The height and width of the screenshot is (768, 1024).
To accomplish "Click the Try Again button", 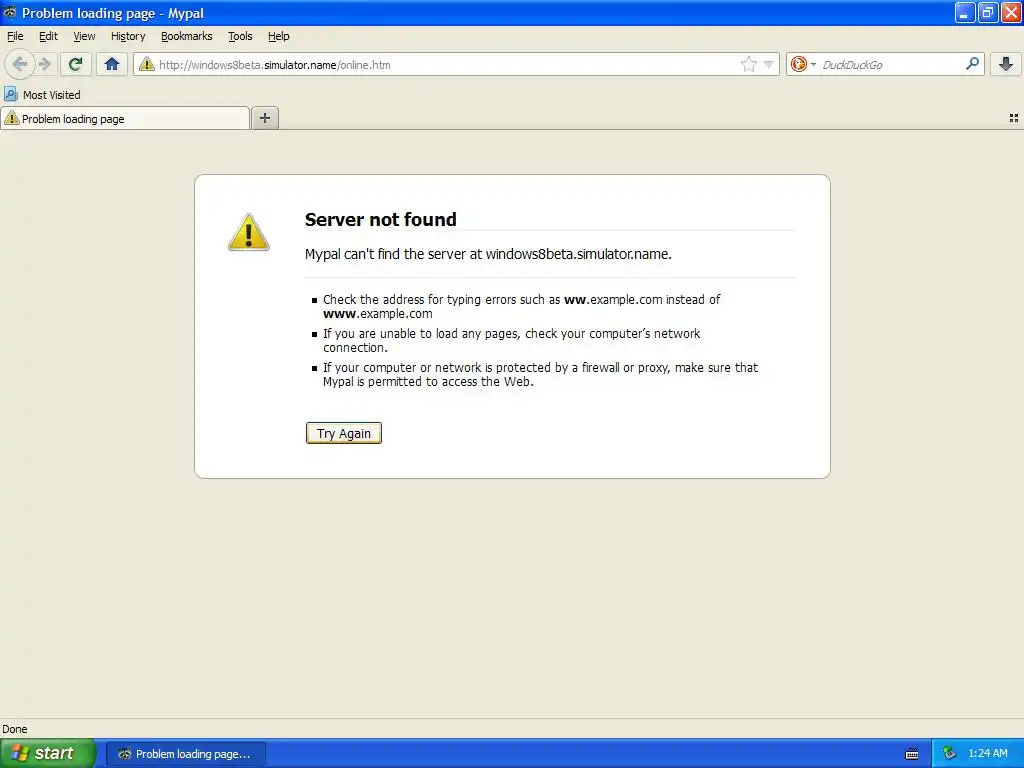I will 344,433.
